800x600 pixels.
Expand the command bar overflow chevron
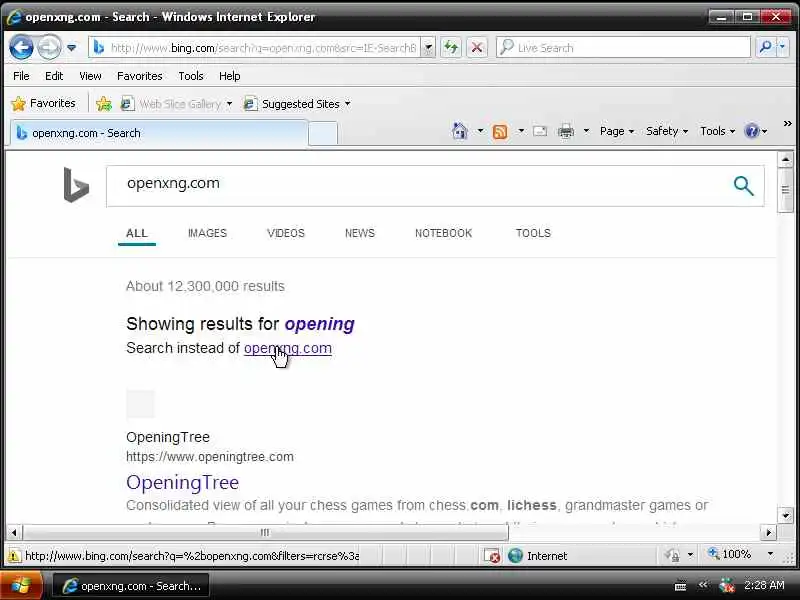point(787,123)
